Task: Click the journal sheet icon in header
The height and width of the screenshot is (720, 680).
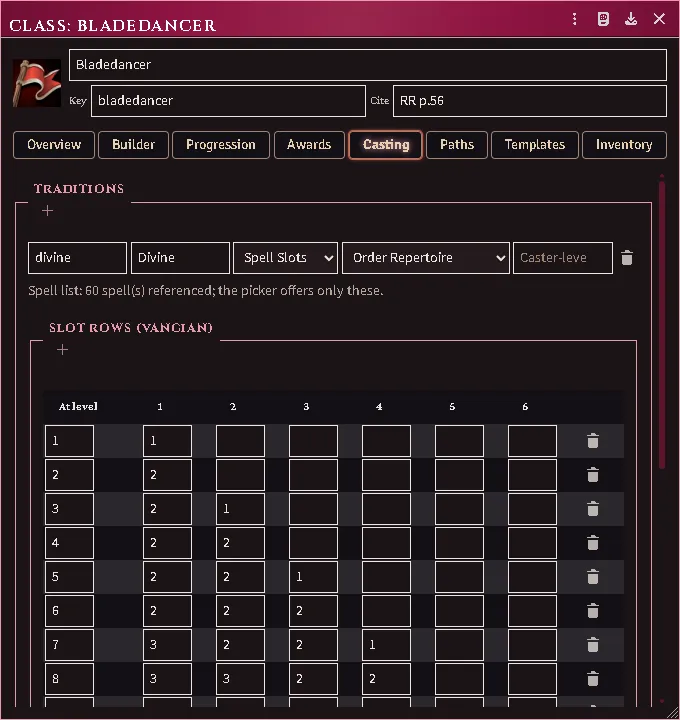Action: [603, 19]
